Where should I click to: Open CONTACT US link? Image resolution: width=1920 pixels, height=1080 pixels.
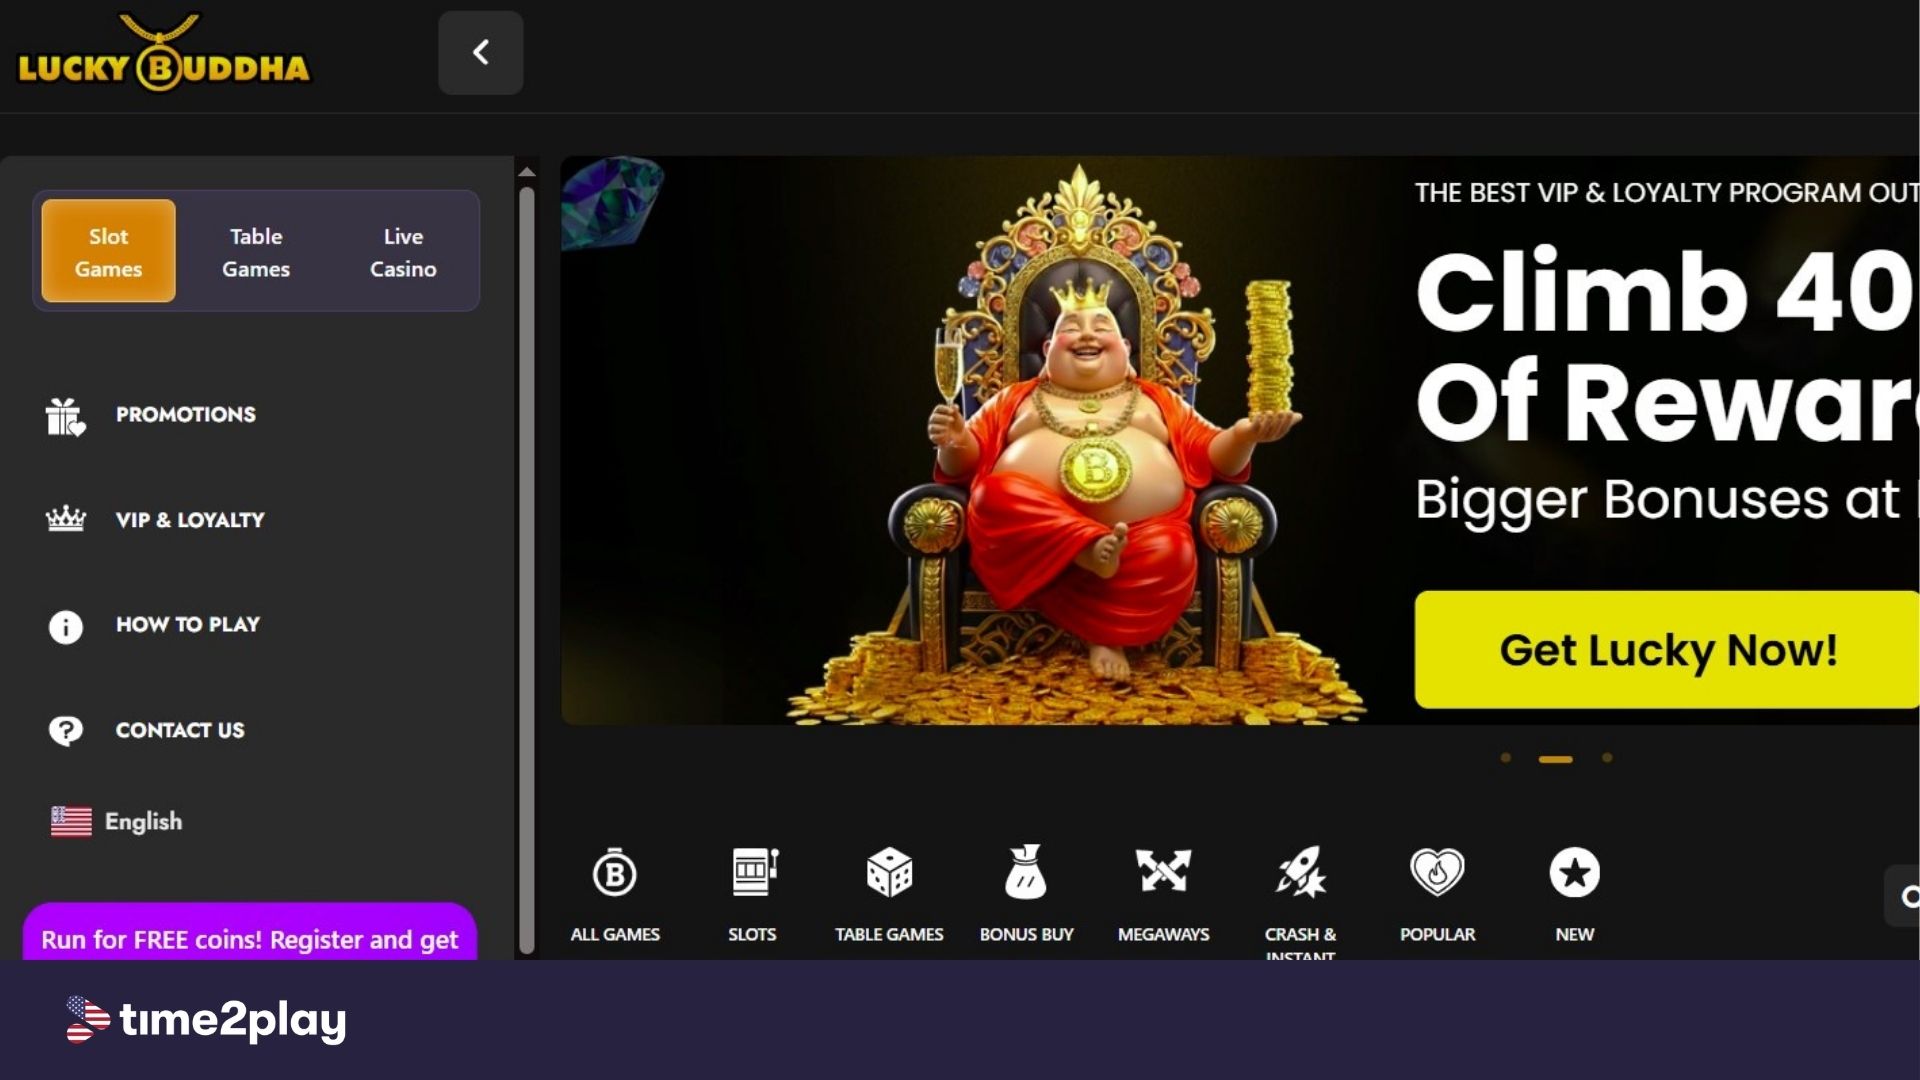180,730
